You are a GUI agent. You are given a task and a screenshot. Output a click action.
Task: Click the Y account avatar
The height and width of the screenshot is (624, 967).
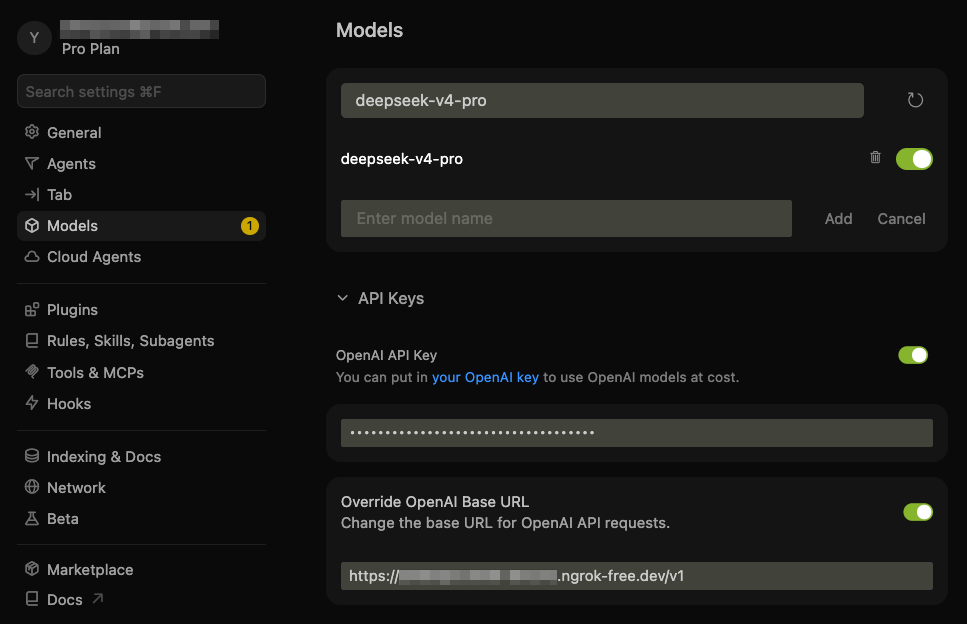(x=35, y=38)
